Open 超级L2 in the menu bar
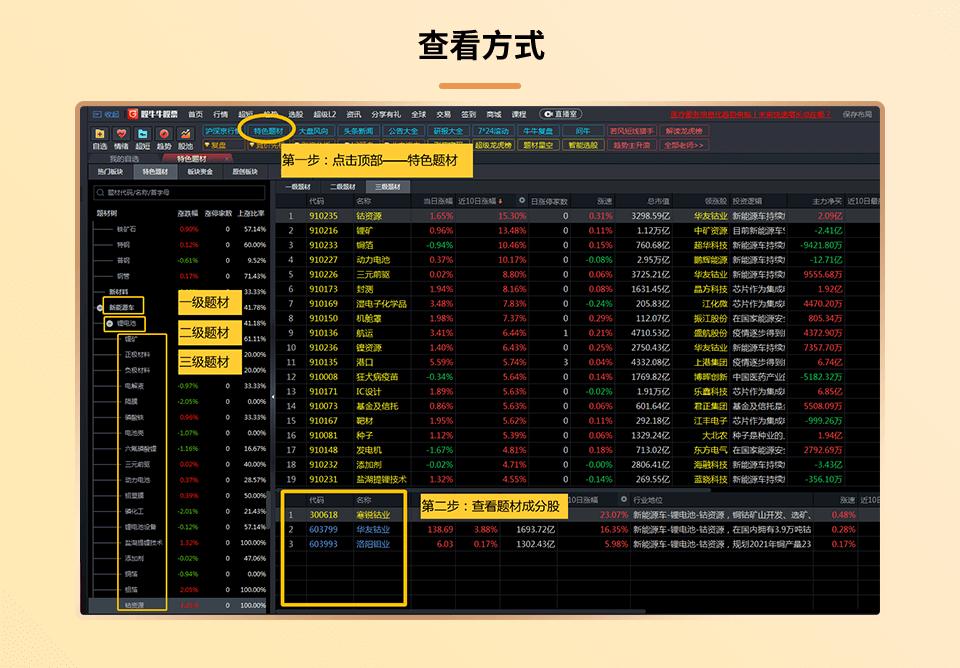 click(x=324, y=114)
